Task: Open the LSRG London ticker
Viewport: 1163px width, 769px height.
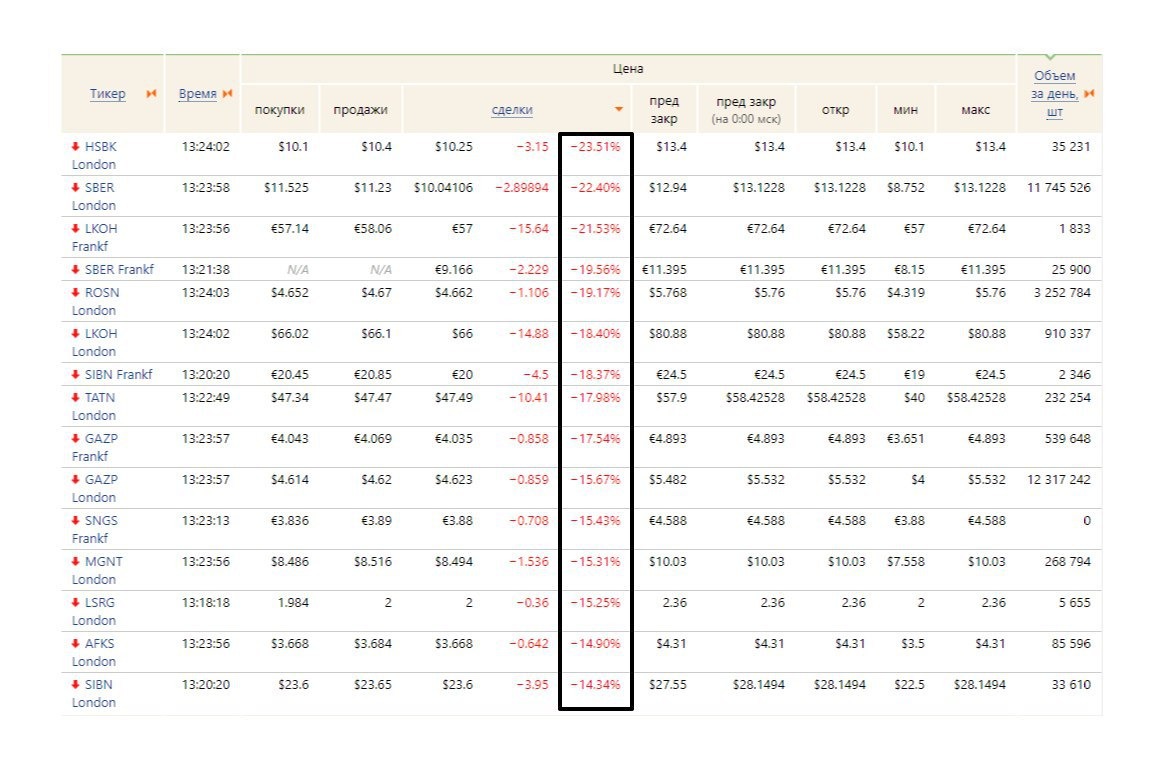Action: [94, 611]
